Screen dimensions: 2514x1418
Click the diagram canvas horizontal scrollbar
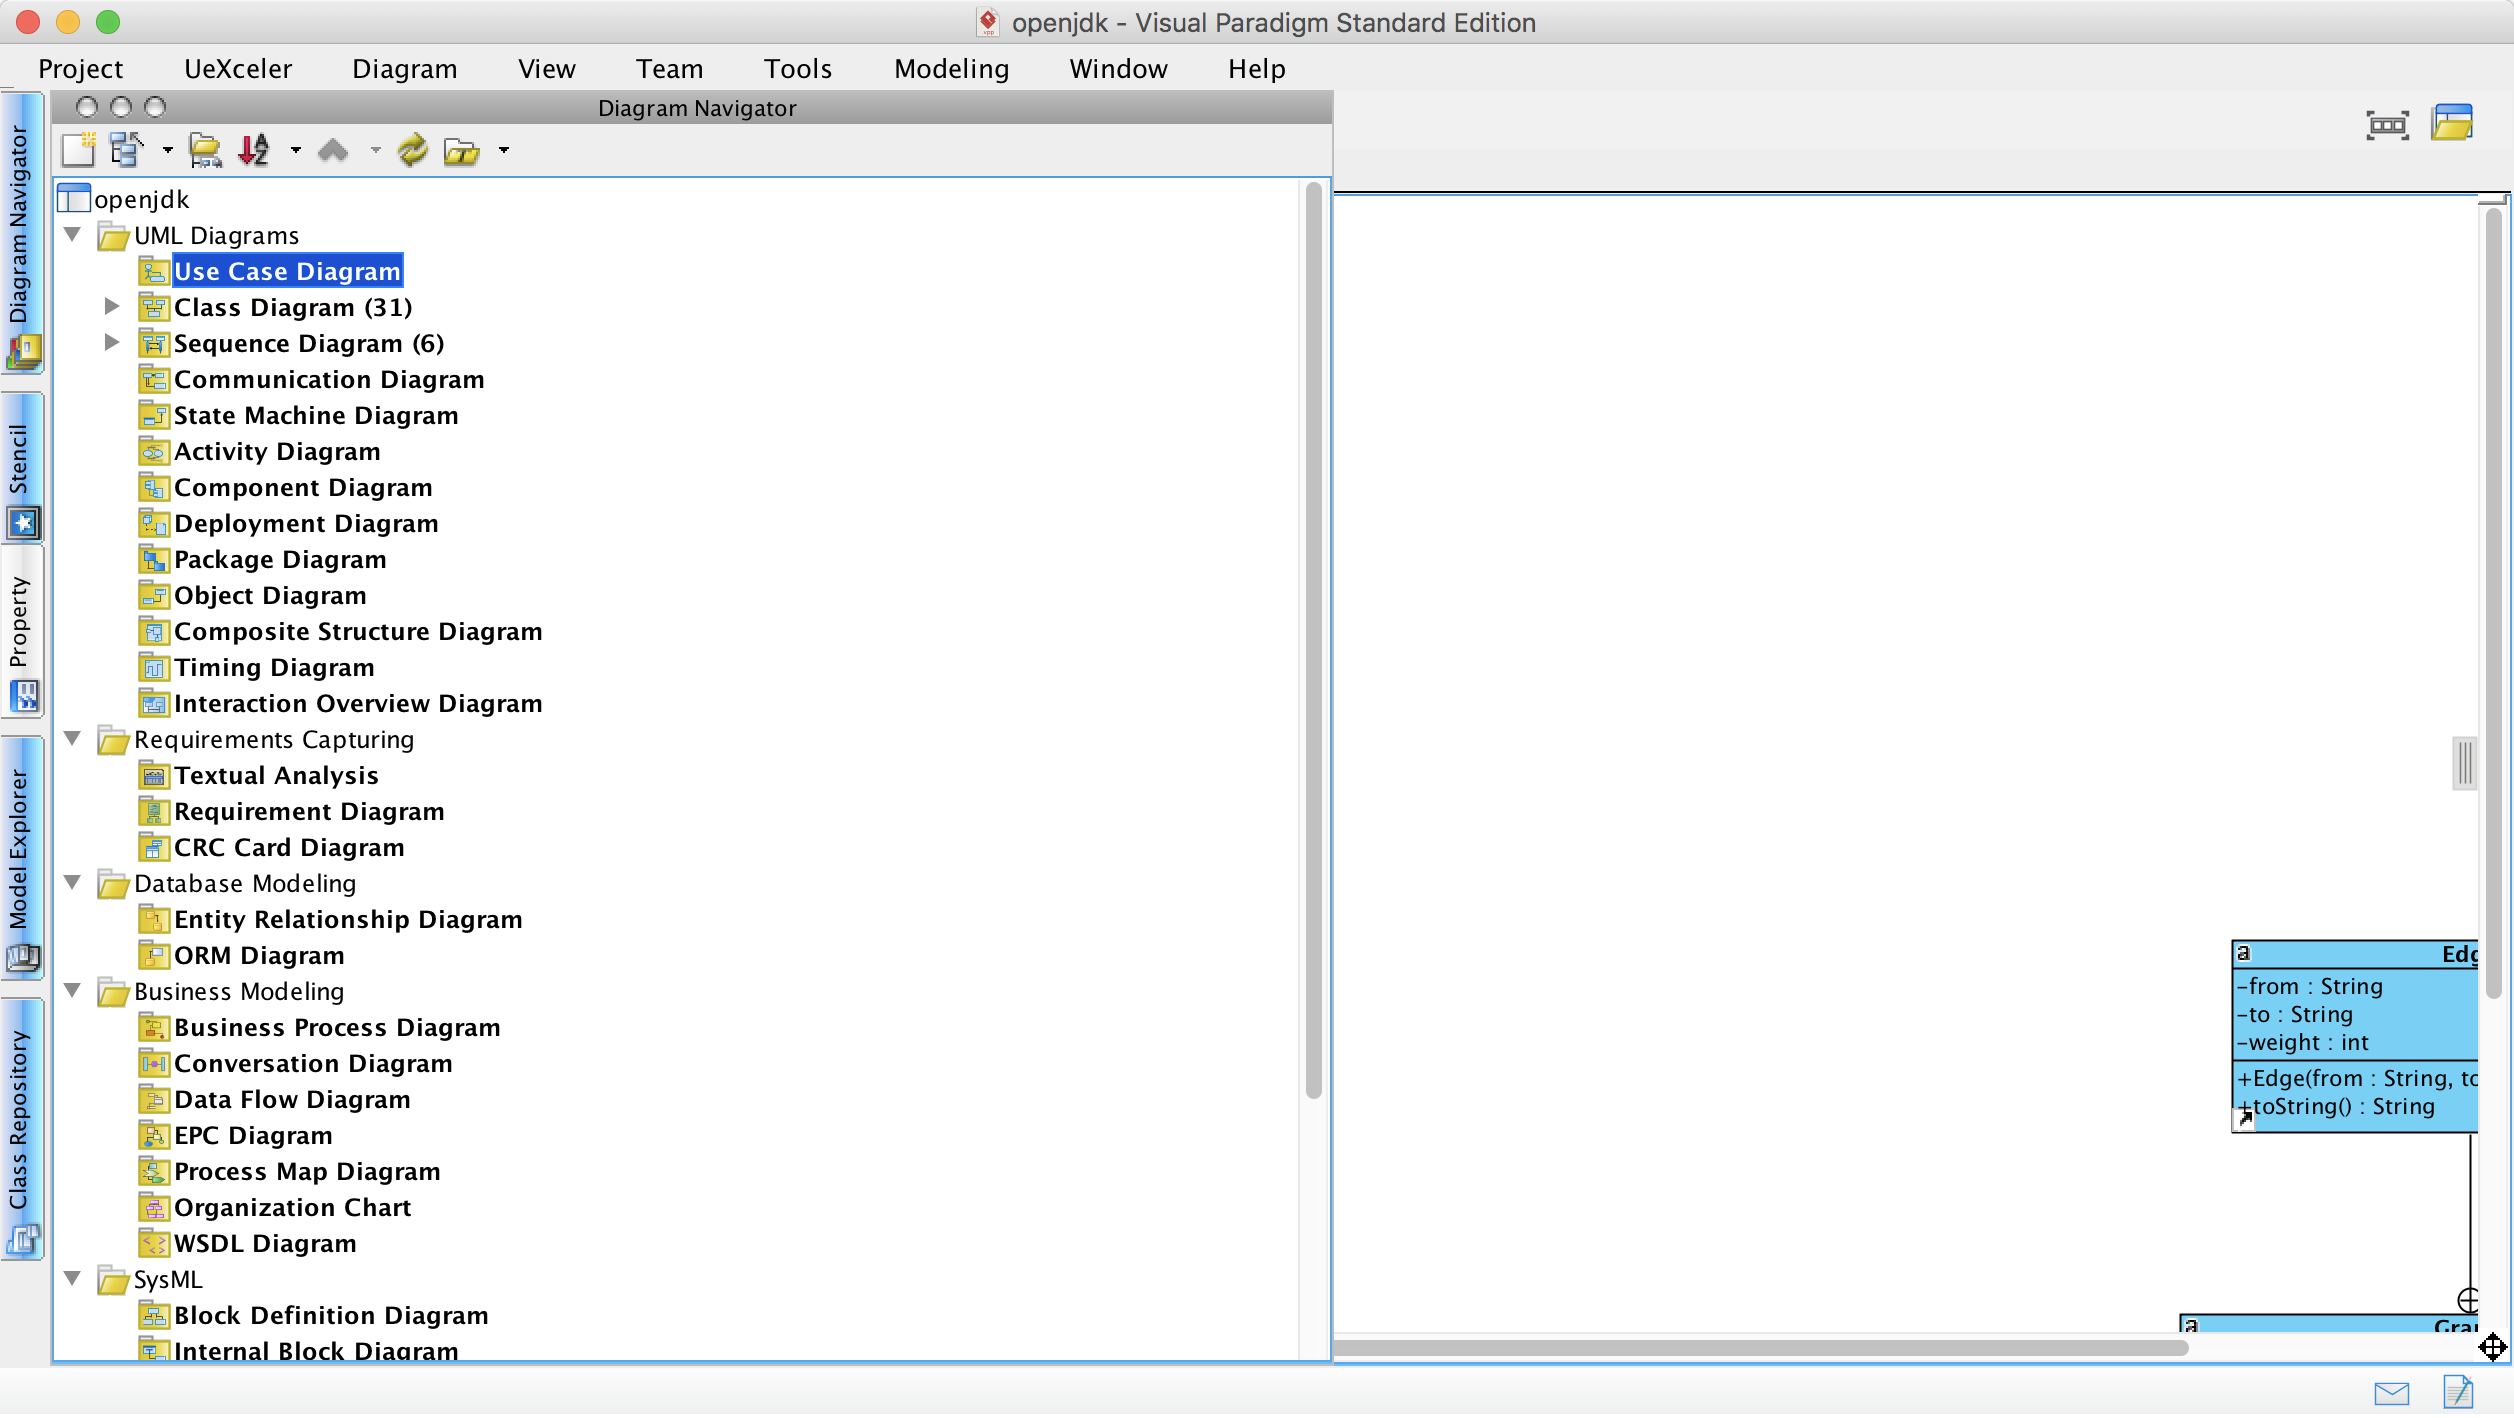(1760, 1349)
